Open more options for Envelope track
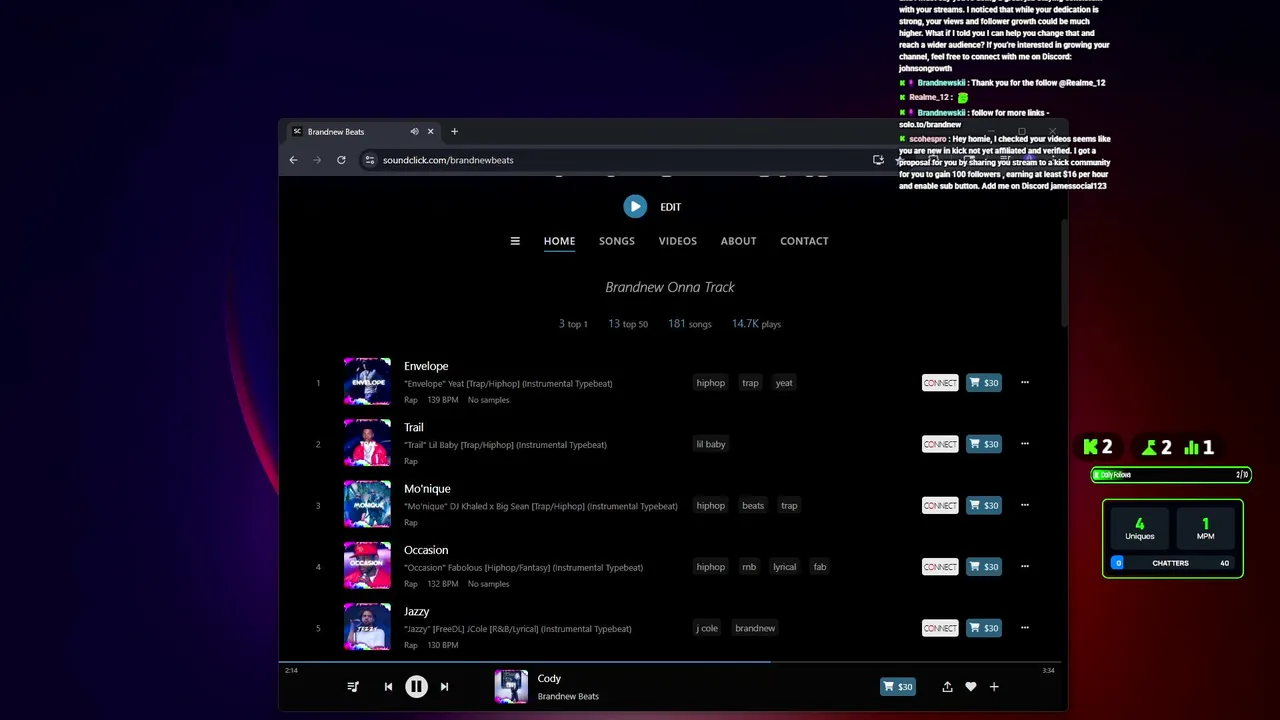 click(1024, 382)
